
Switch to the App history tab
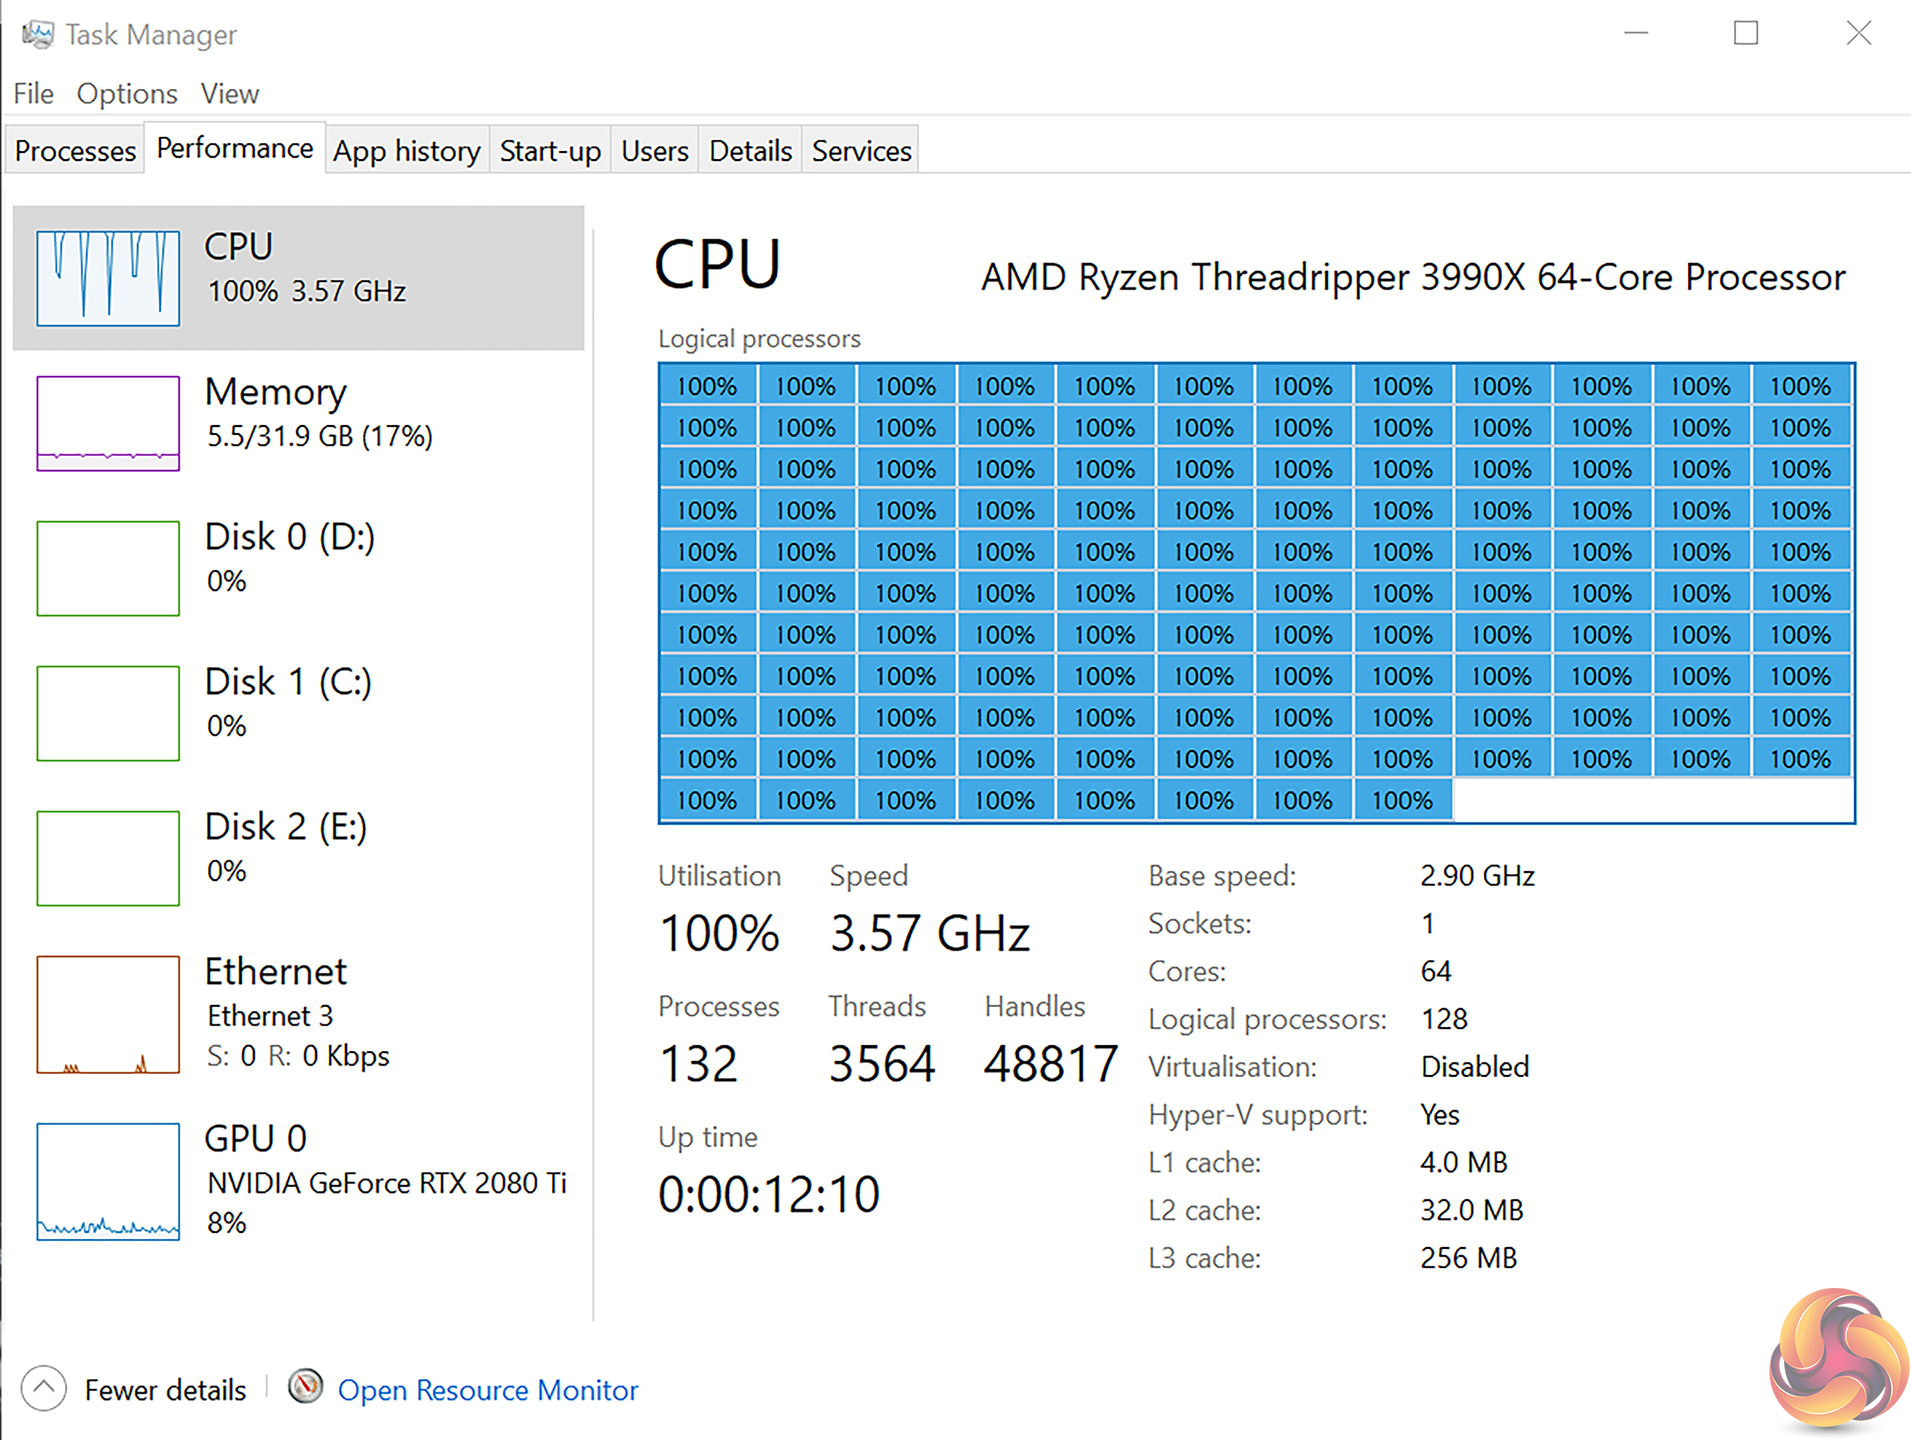pos(407,151)
